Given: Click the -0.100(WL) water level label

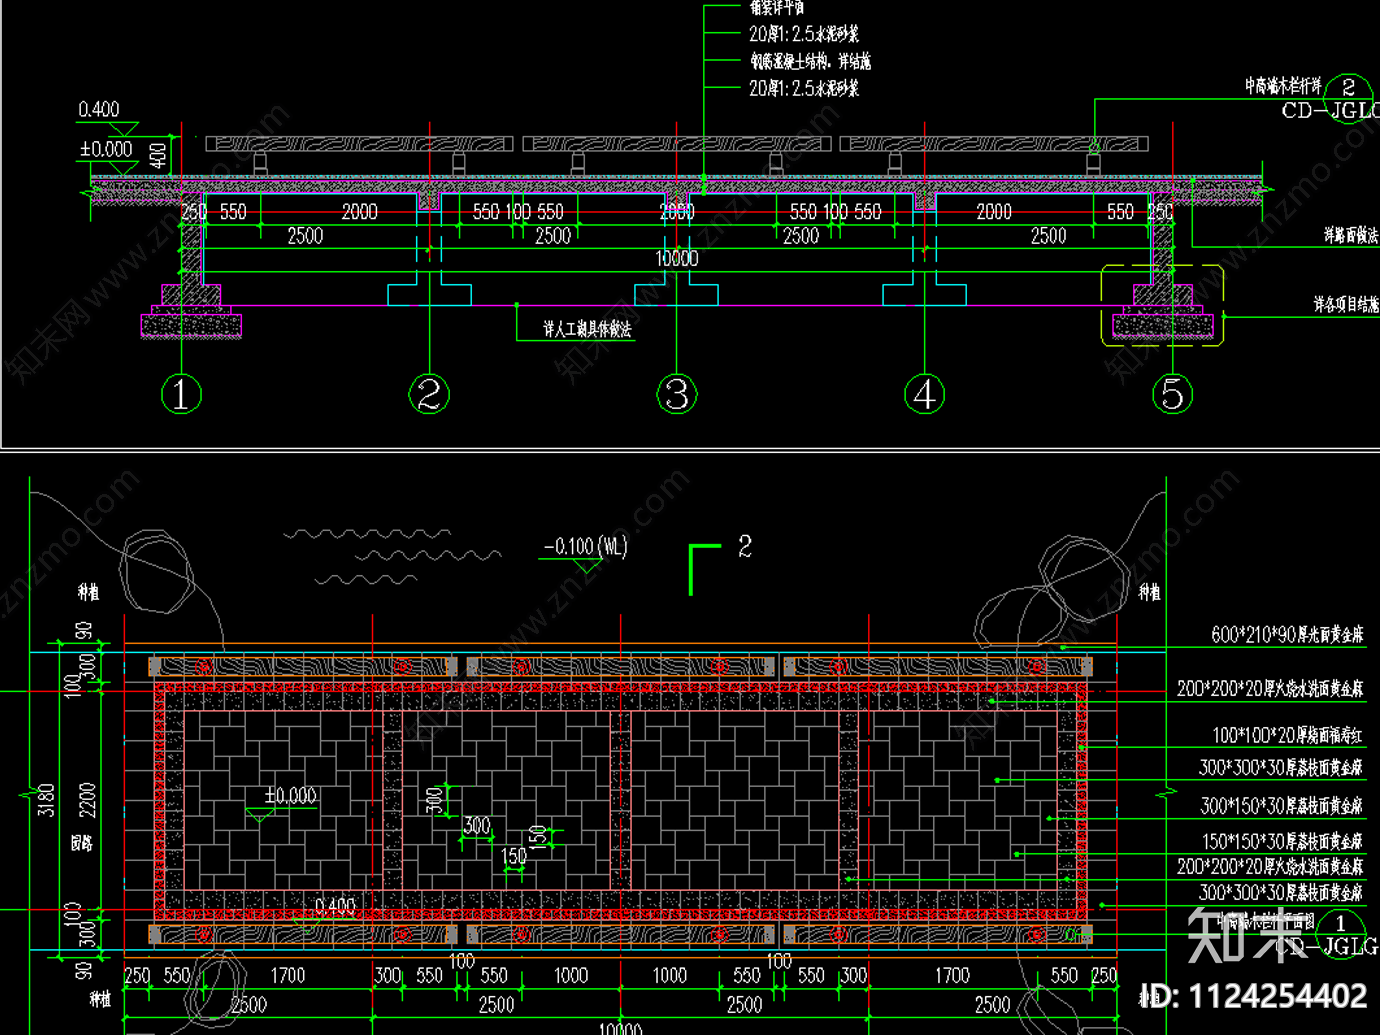Looking at the screenshot, I should 585,546.
